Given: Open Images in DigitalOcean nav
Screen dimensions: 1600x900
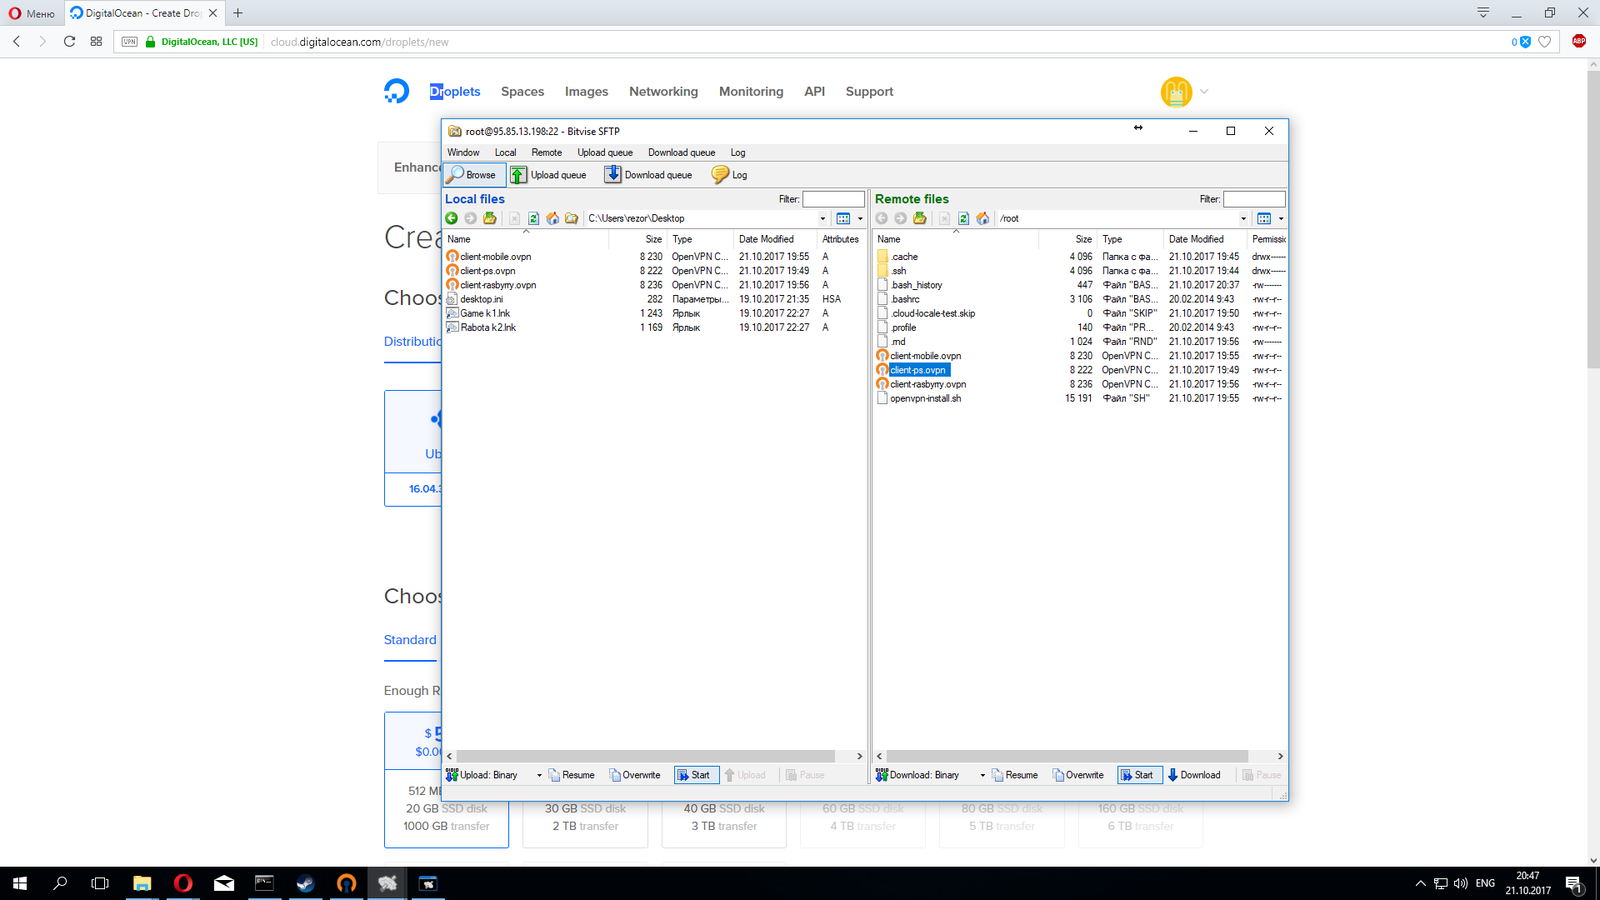Looking at the screenshot, I should 586,91.
